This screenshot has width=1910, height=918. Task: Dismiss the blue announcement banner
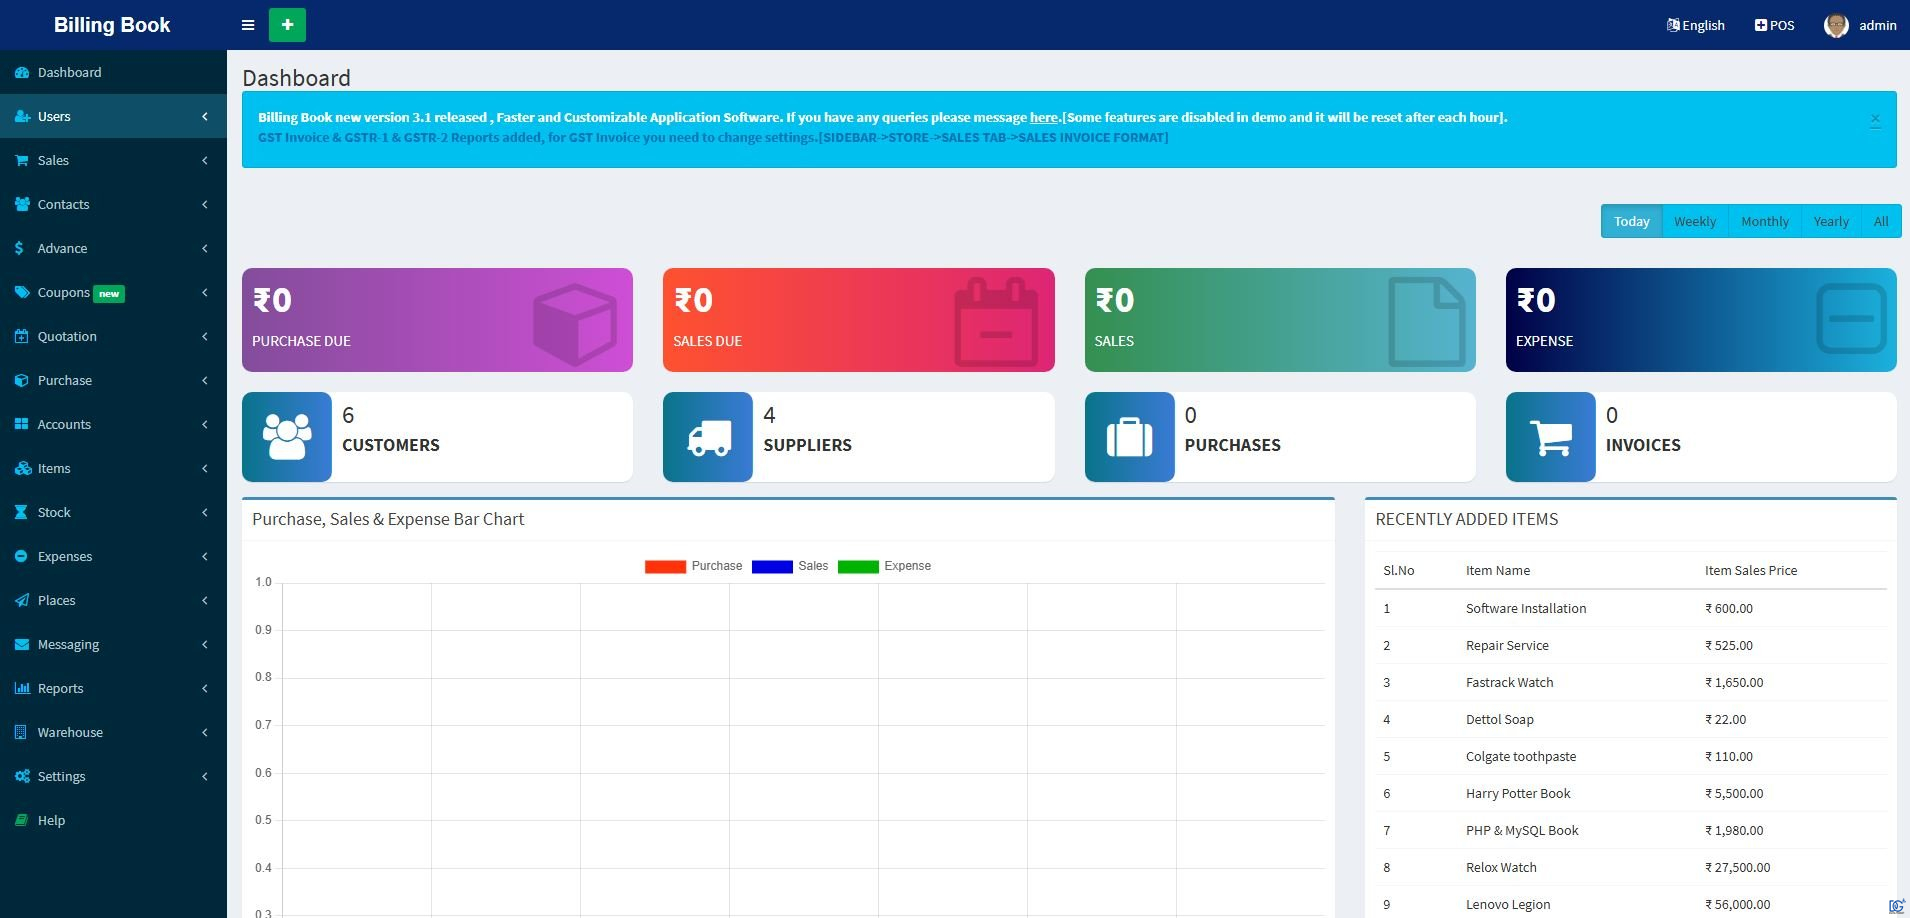(1875, 120)
